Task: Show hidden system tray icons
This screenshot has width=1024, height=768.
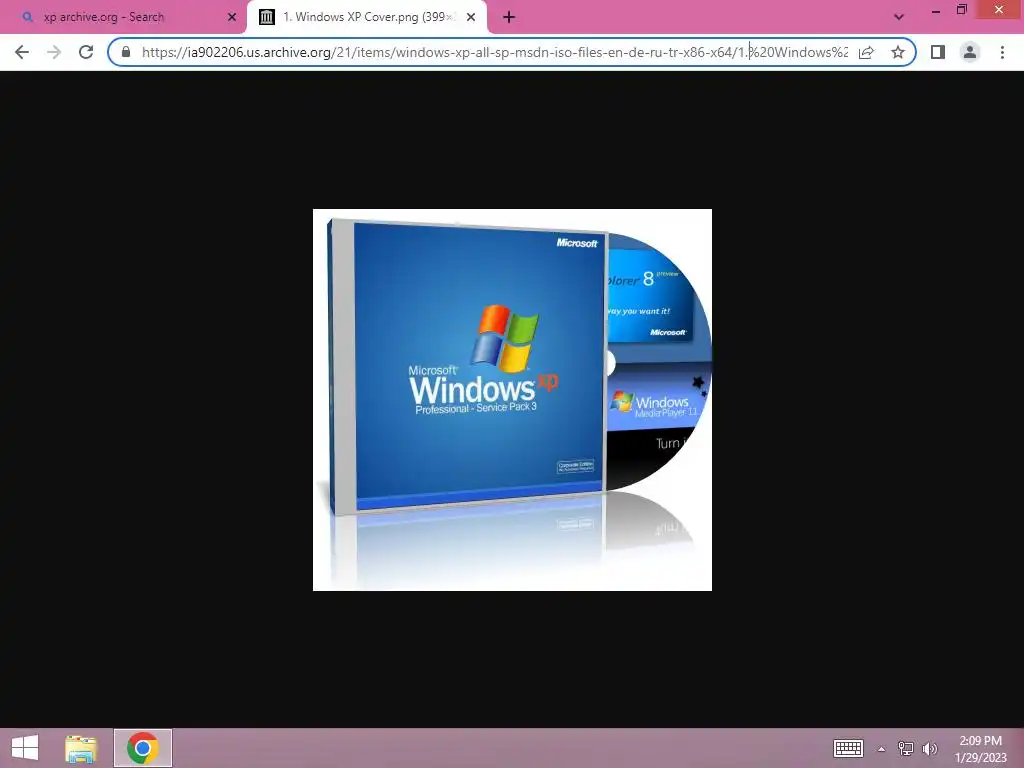Action: tap(881, 748)
